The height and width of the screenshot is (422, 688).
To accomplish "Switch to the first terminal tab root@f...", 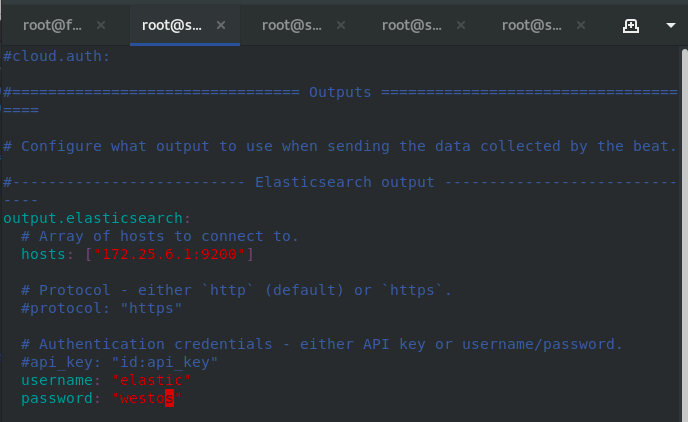I will click(x=52, y=25).
